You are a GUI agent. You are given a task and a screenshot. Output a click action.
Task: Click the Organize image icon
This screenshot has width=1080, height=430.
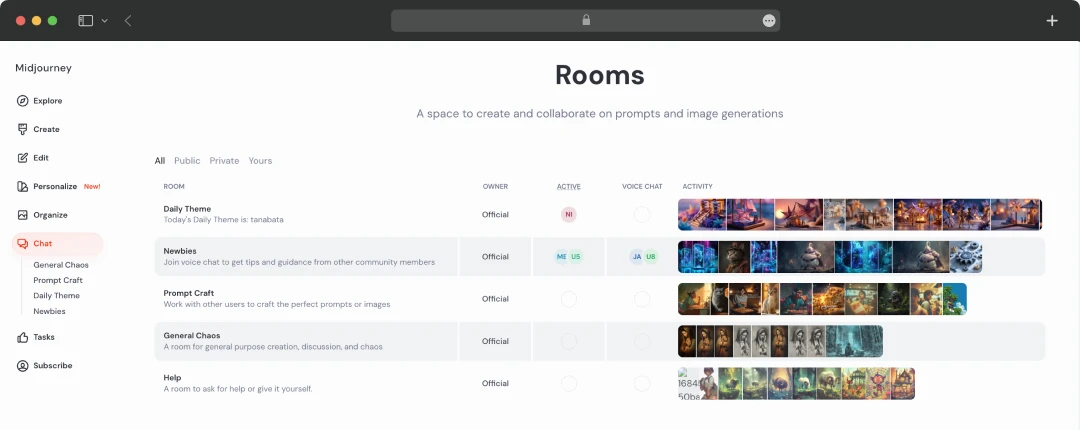(23, 215)
